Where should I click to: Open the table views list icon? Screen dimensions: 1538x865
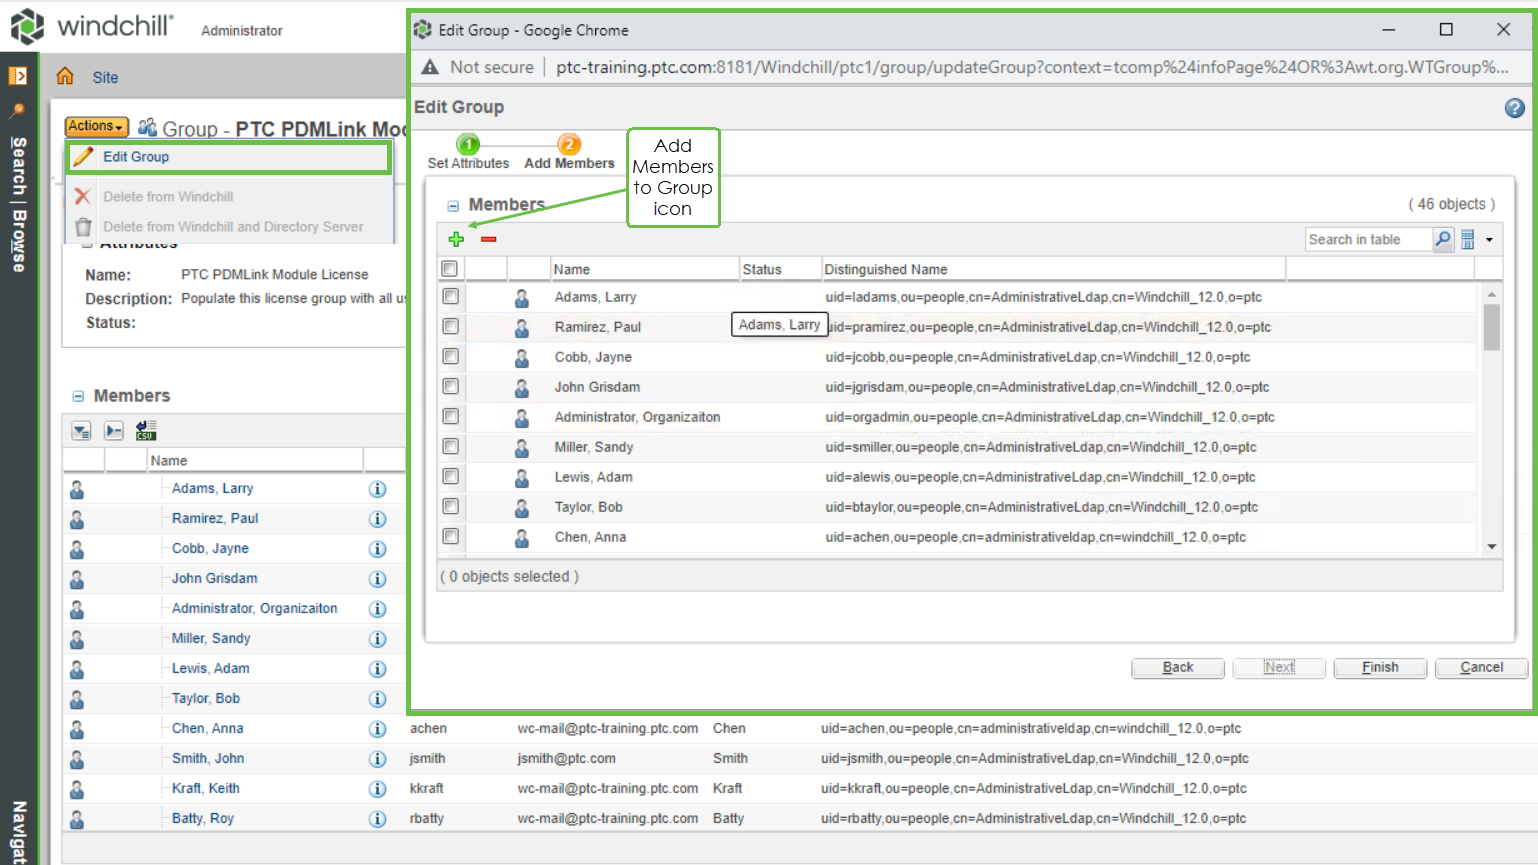1468,239
